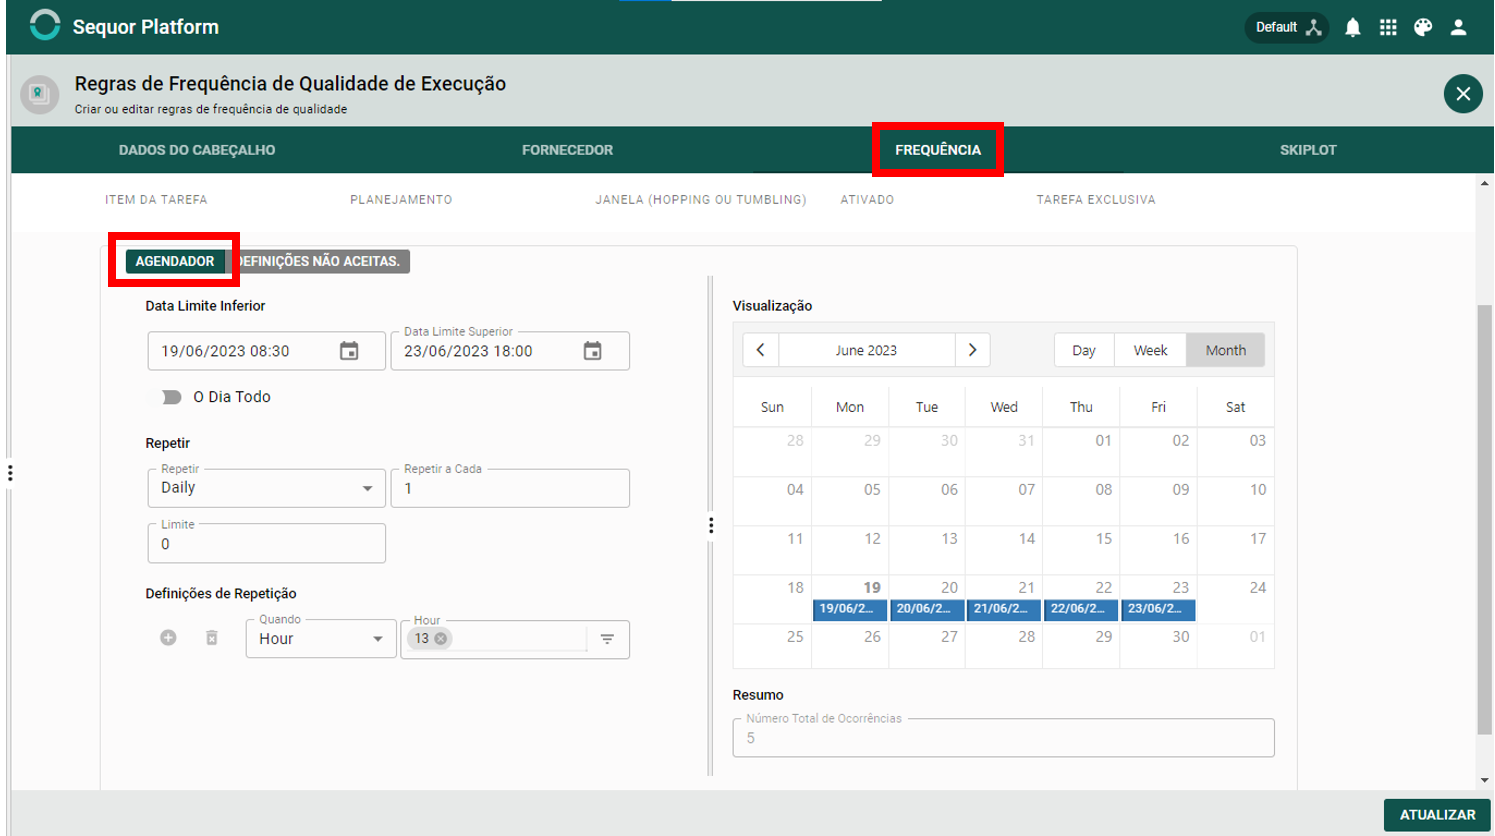Open the notifications bell
This screenshot has height=836, width=1495.
click(1352, 28)
